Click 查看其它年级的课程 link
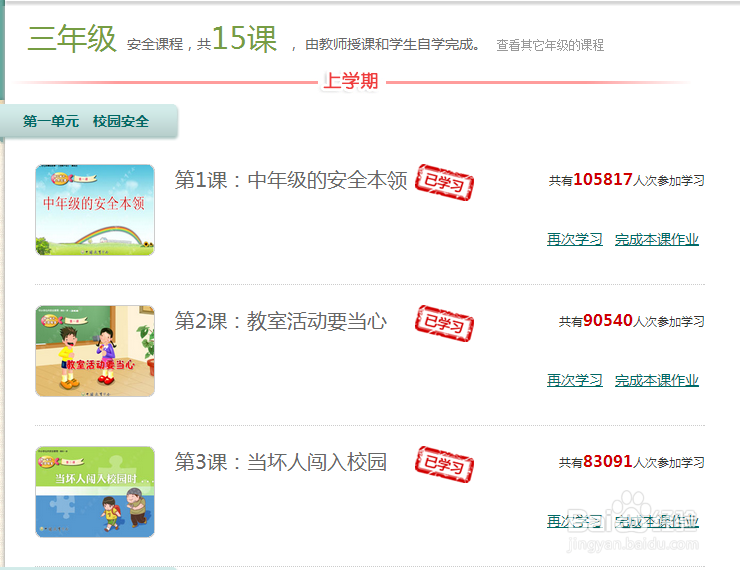This screenshot has width=740, height=570. (x=550, y=45)
